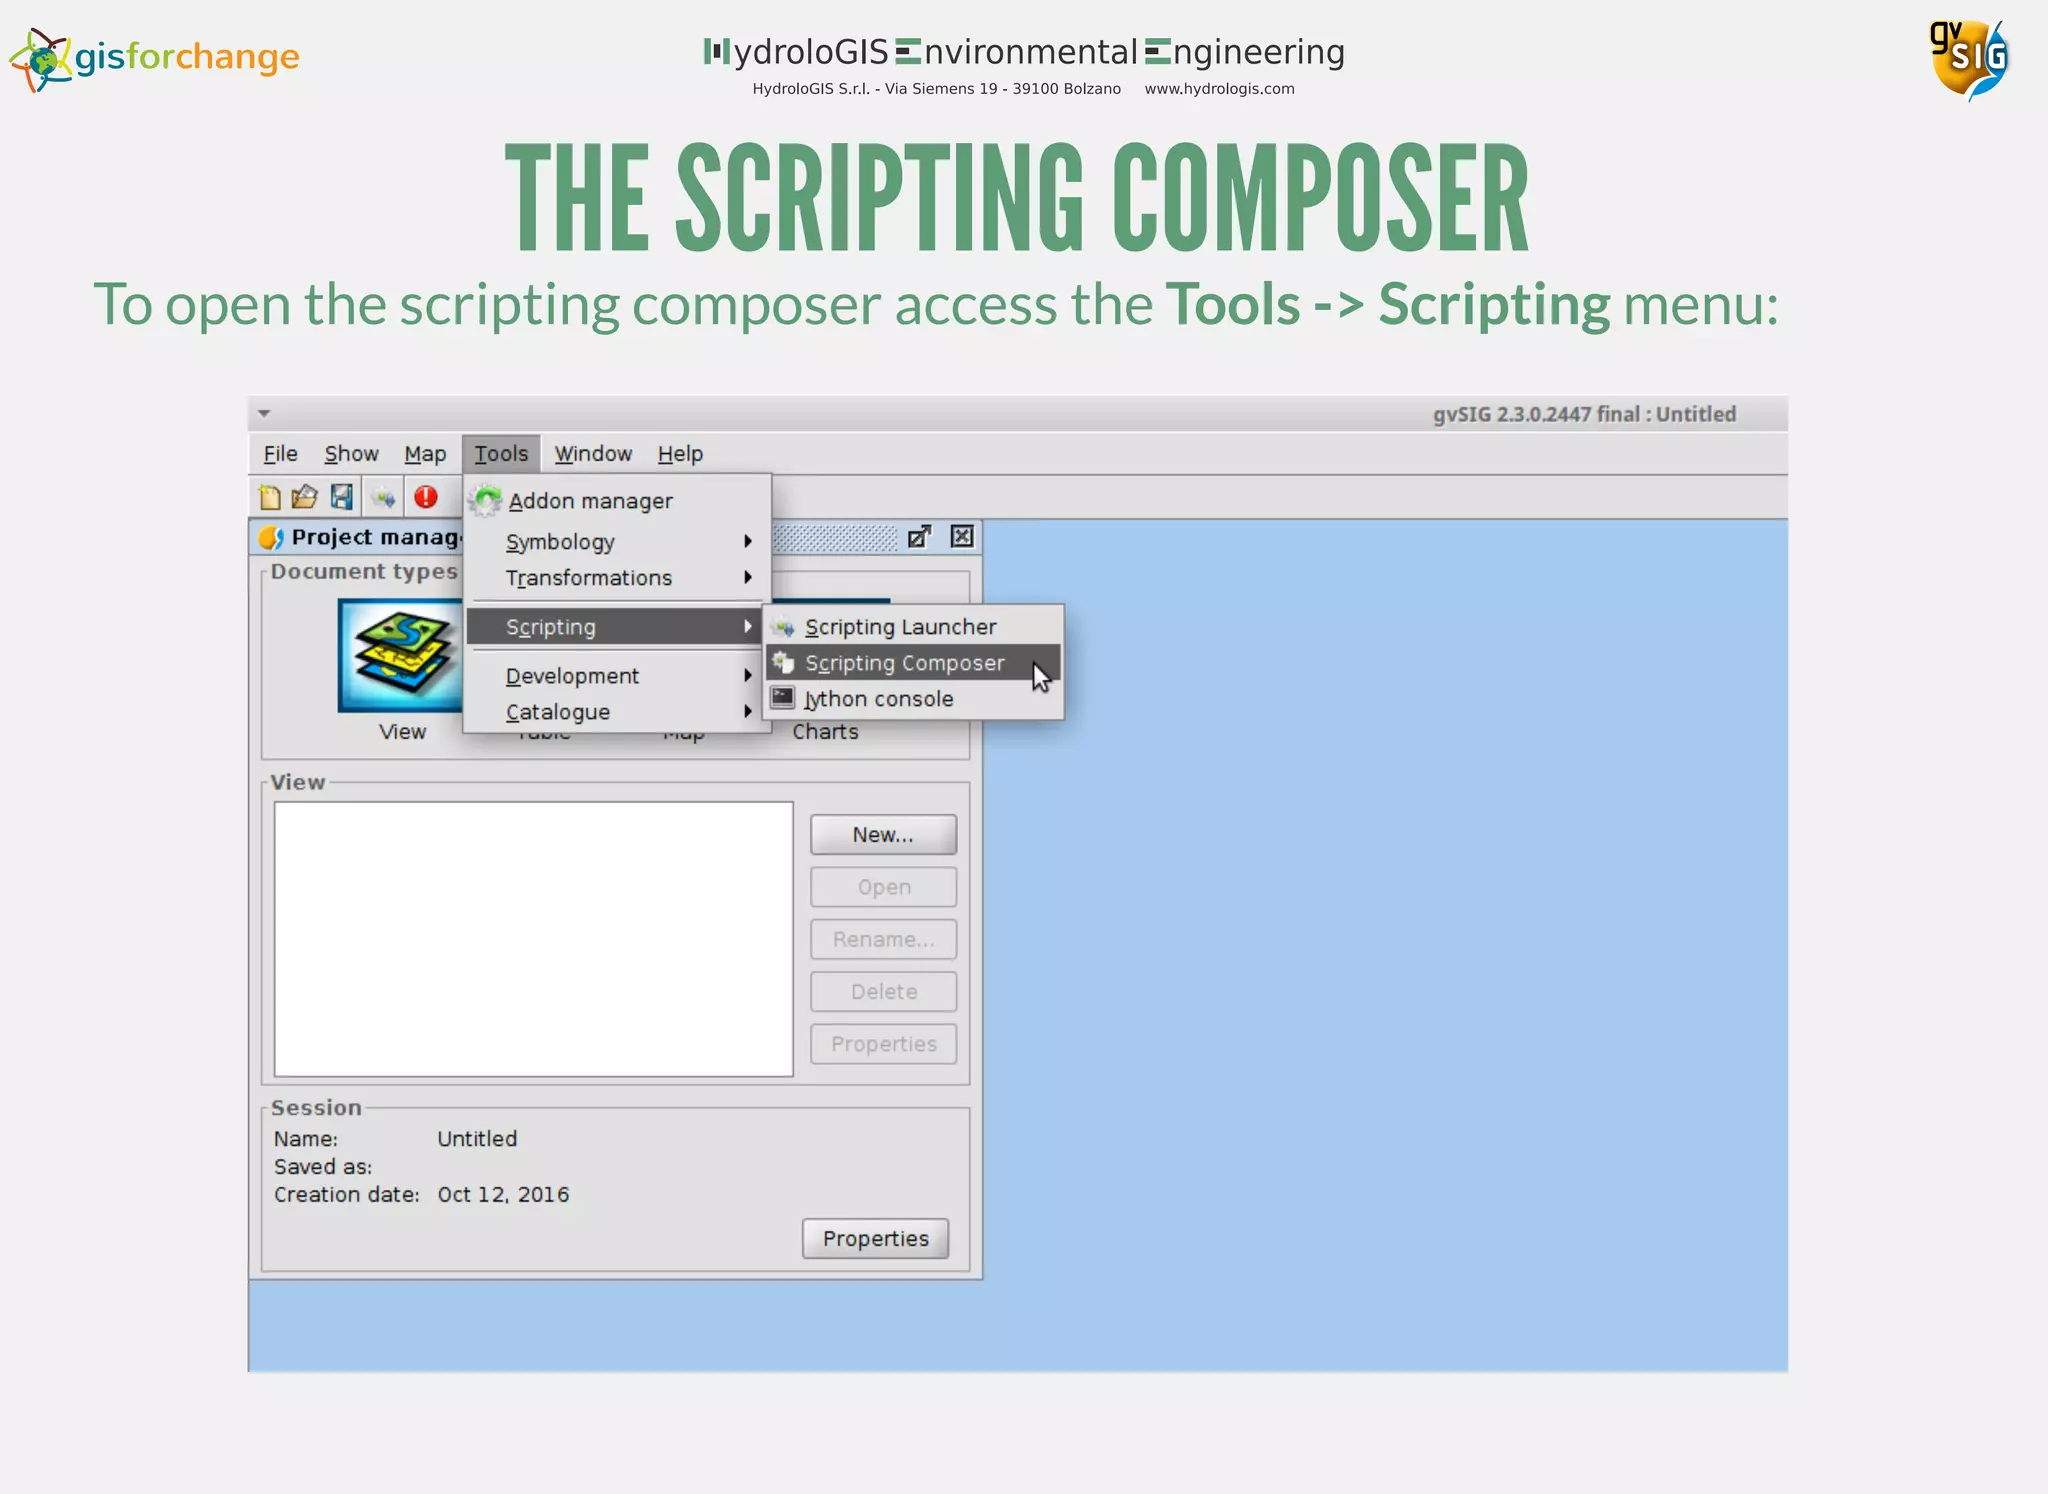This screenshot has height=1494, width=2048.
Task: Click the new project toolbar icon
Action: [x=269, y=497]
